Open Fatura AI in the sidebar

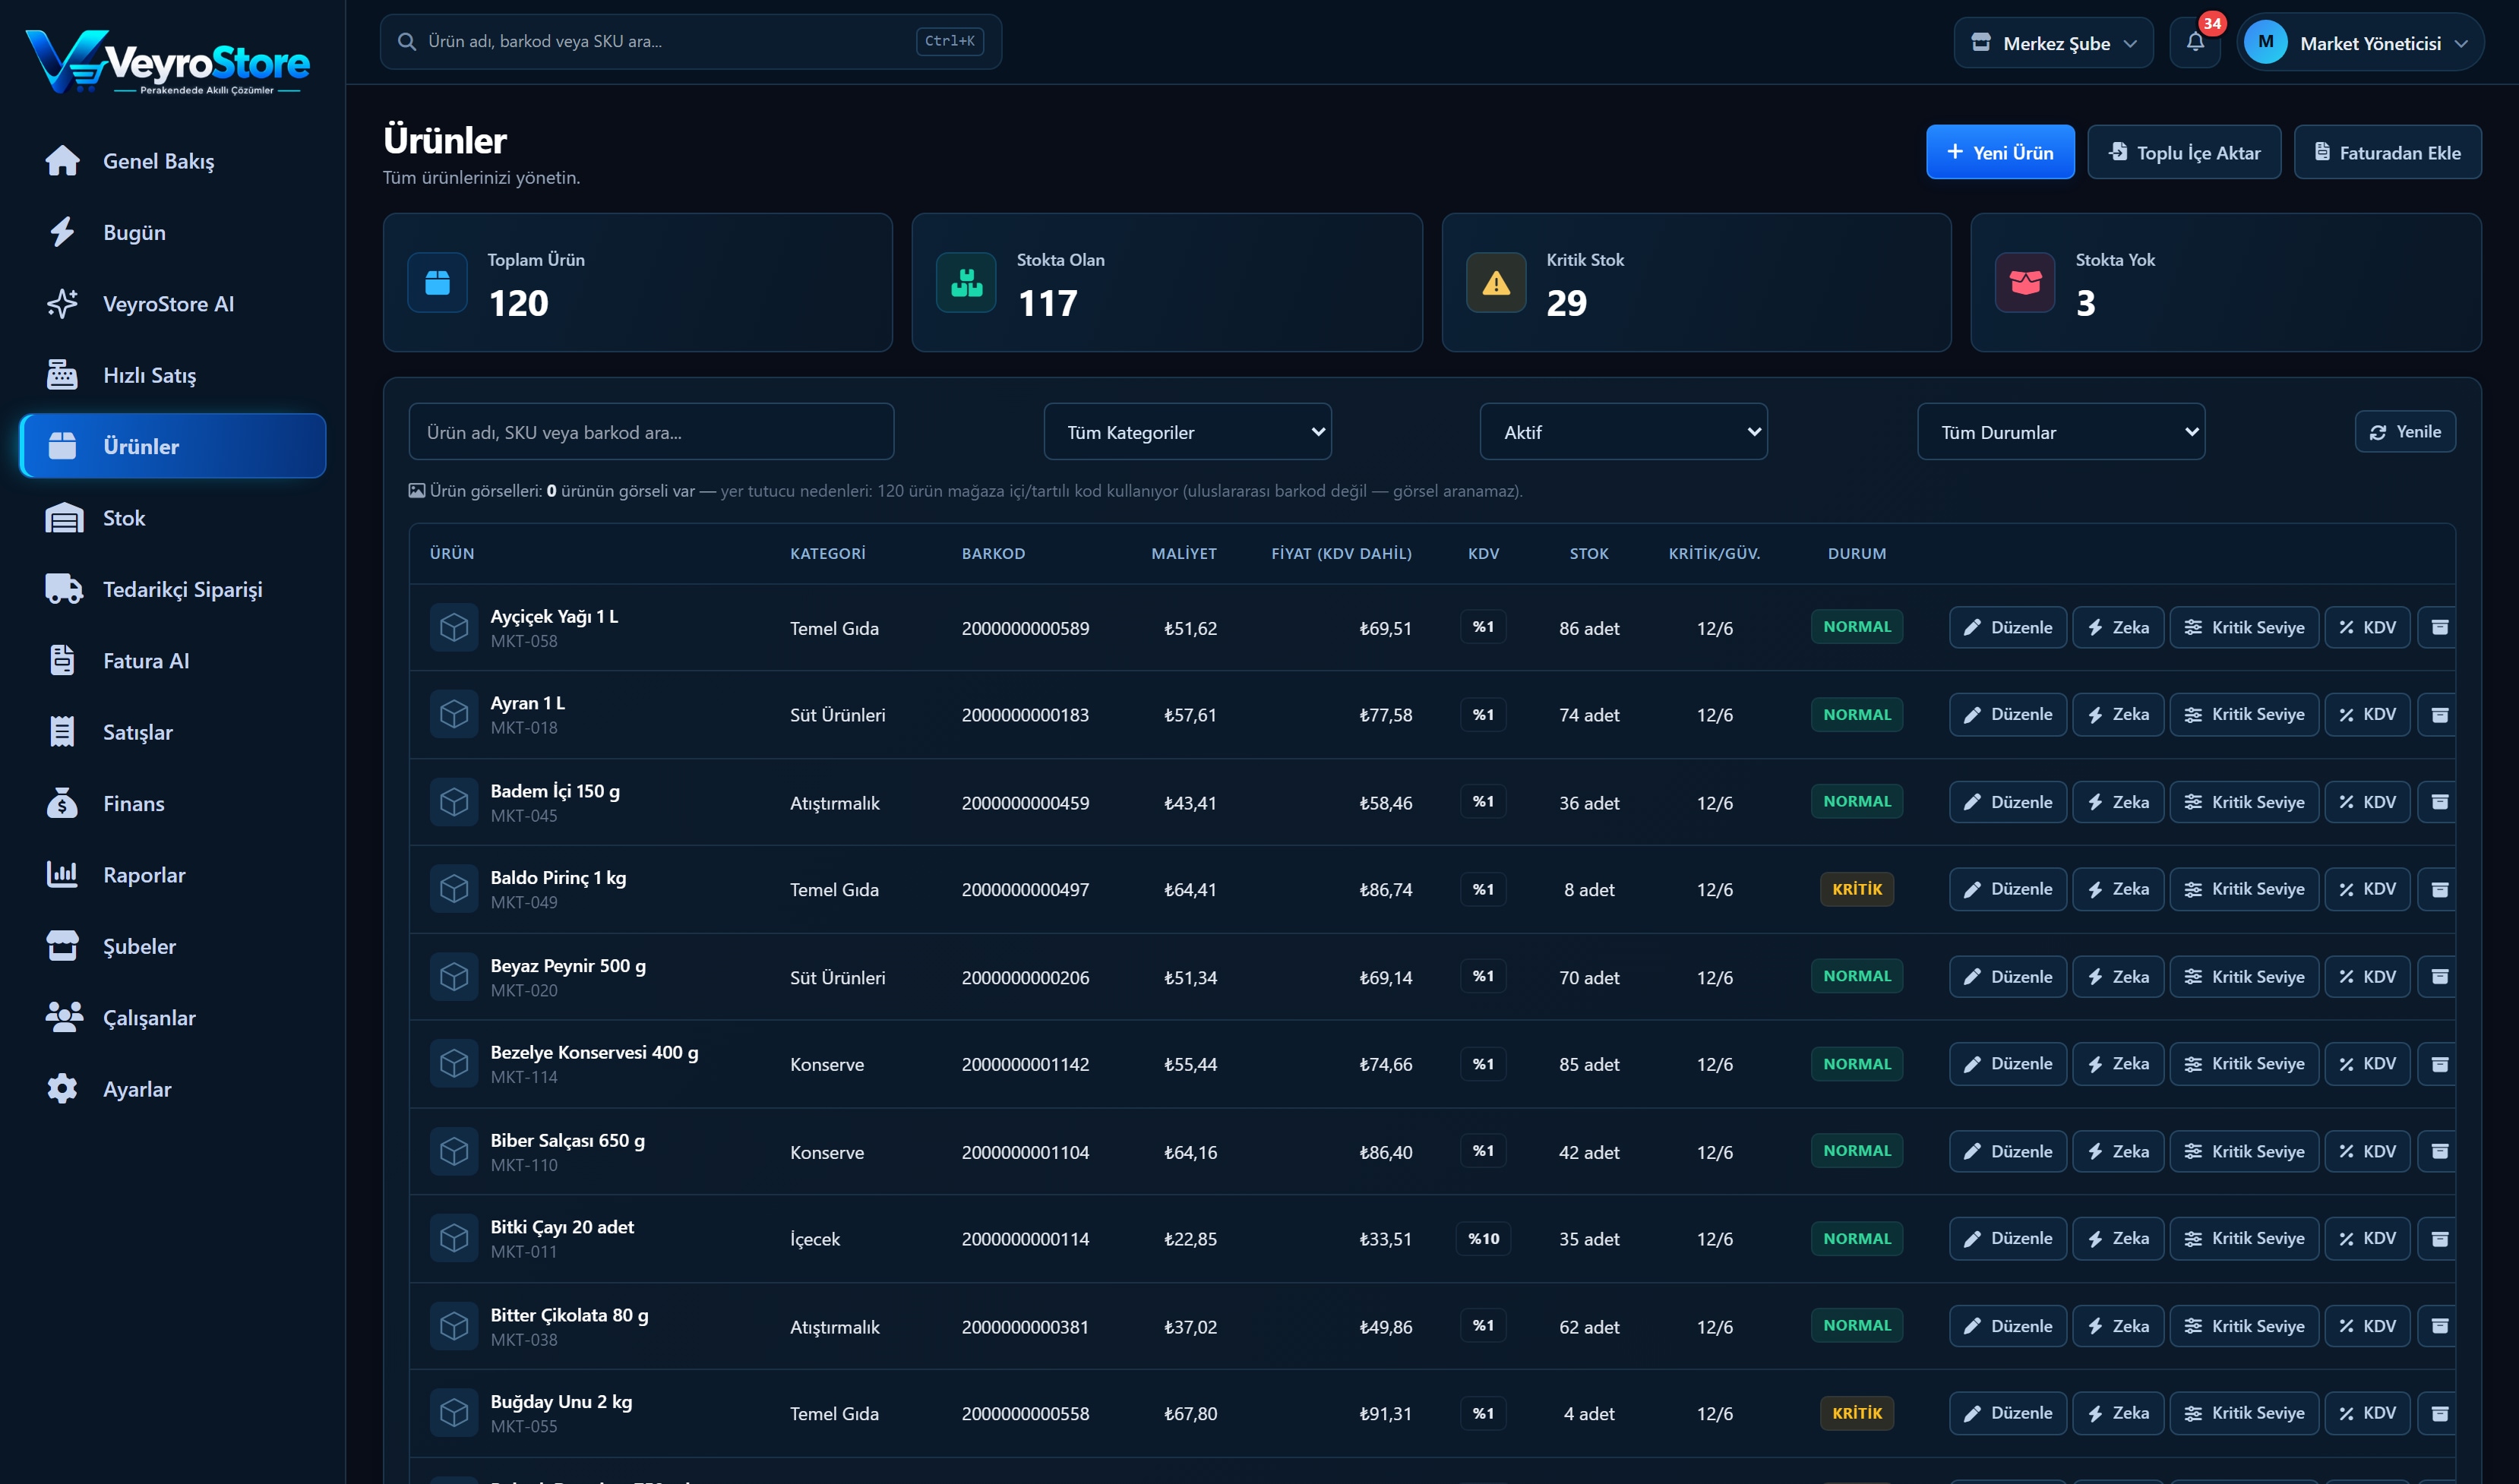tap(173, 661)
